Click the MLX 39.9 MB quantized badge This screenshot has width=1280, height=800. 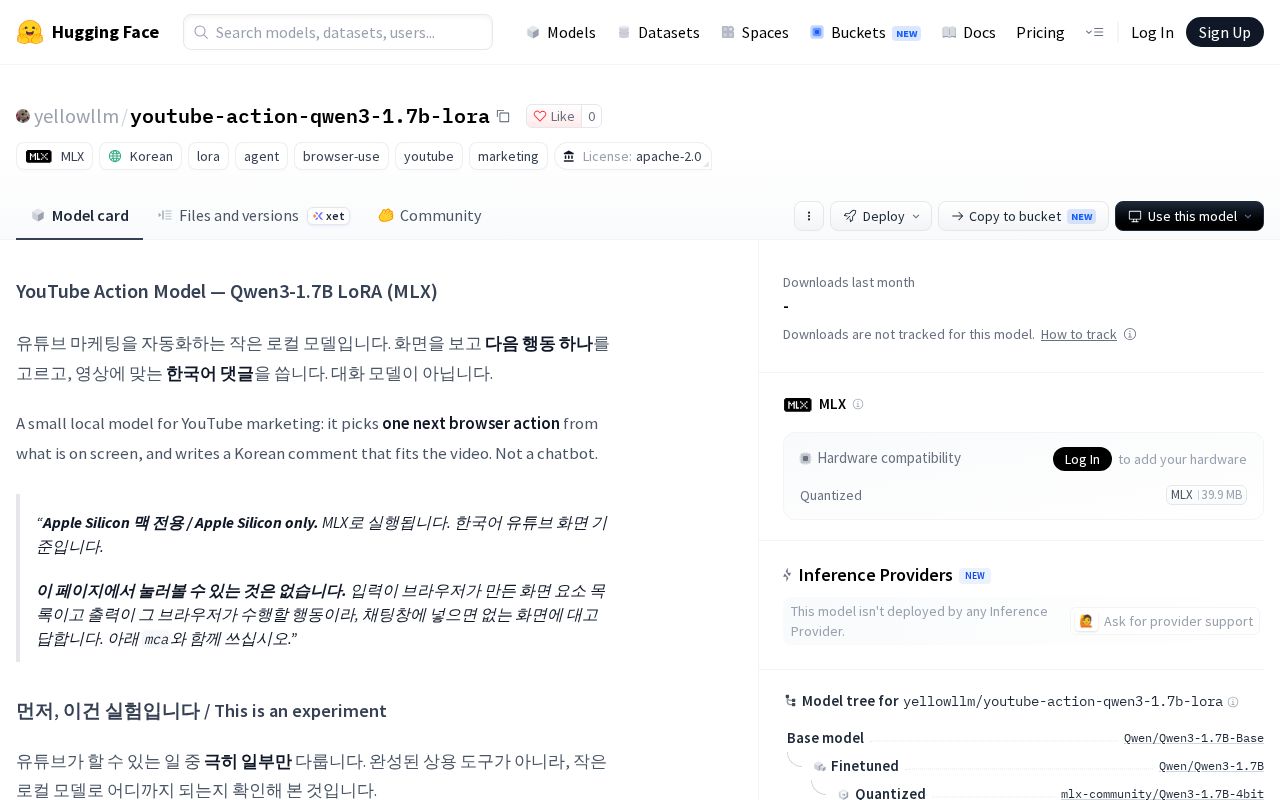click(1206, 495)
